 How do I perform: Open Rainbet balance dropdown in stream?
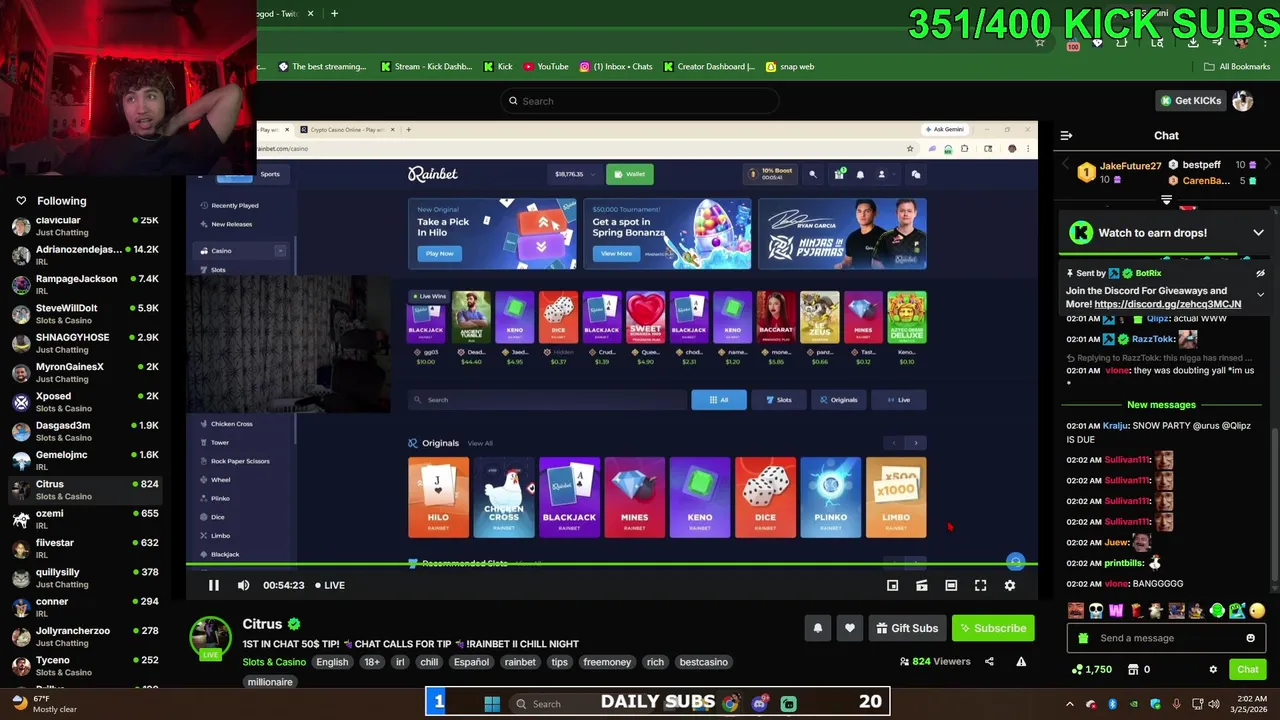coord(575,174)
